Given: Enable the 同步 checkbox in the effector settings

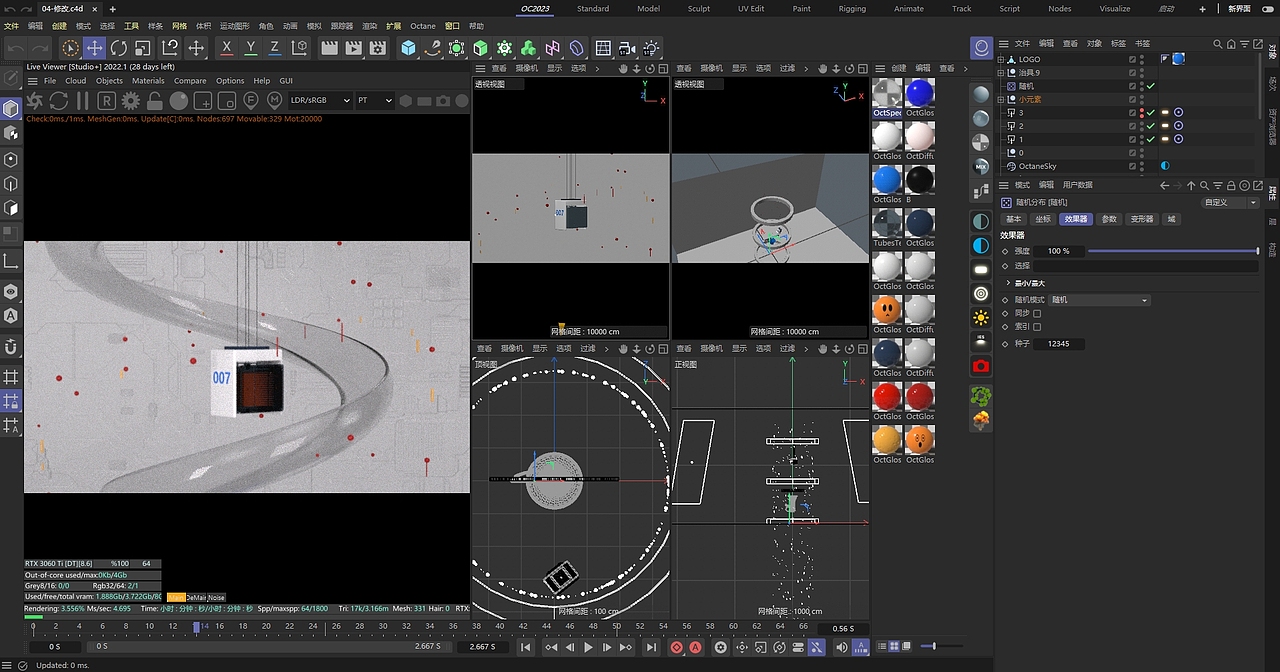Looking at the screenshot, I should coord(1037,313).
